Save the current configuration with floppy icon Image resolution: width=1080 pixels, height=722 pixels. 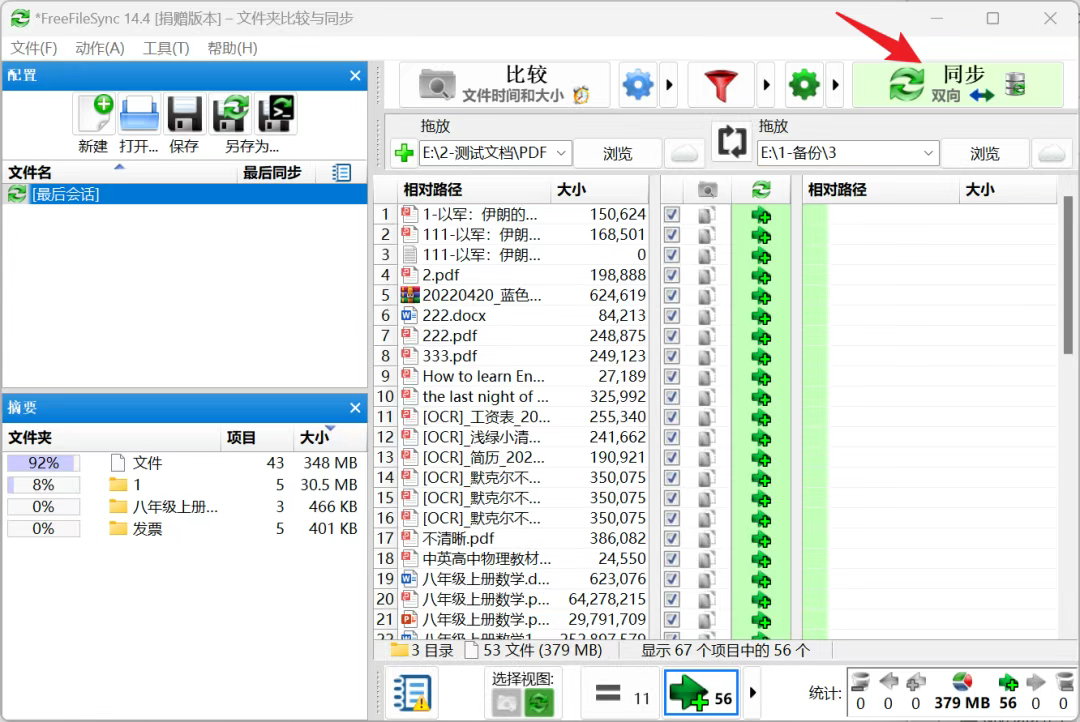tap(184, 114)
